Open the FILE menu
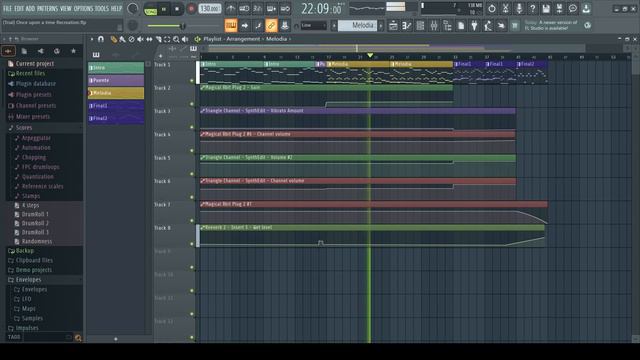The height and width of the screenshot is (360, 640). (7, 9)
